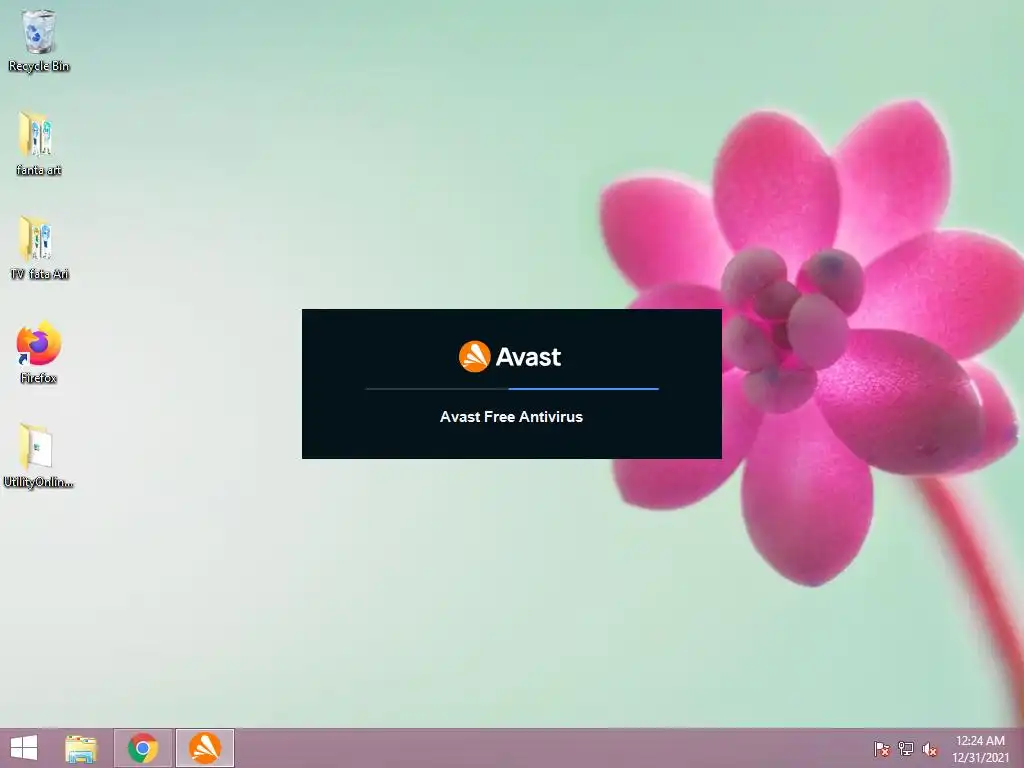1024x768 pixels.
Task: Click the date 12/31/2021 in tray
Action: (980, 758)
